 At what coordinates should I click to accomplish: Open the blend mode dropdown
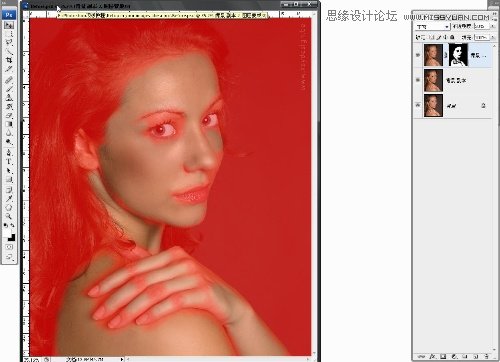click(x=433, y=26)
